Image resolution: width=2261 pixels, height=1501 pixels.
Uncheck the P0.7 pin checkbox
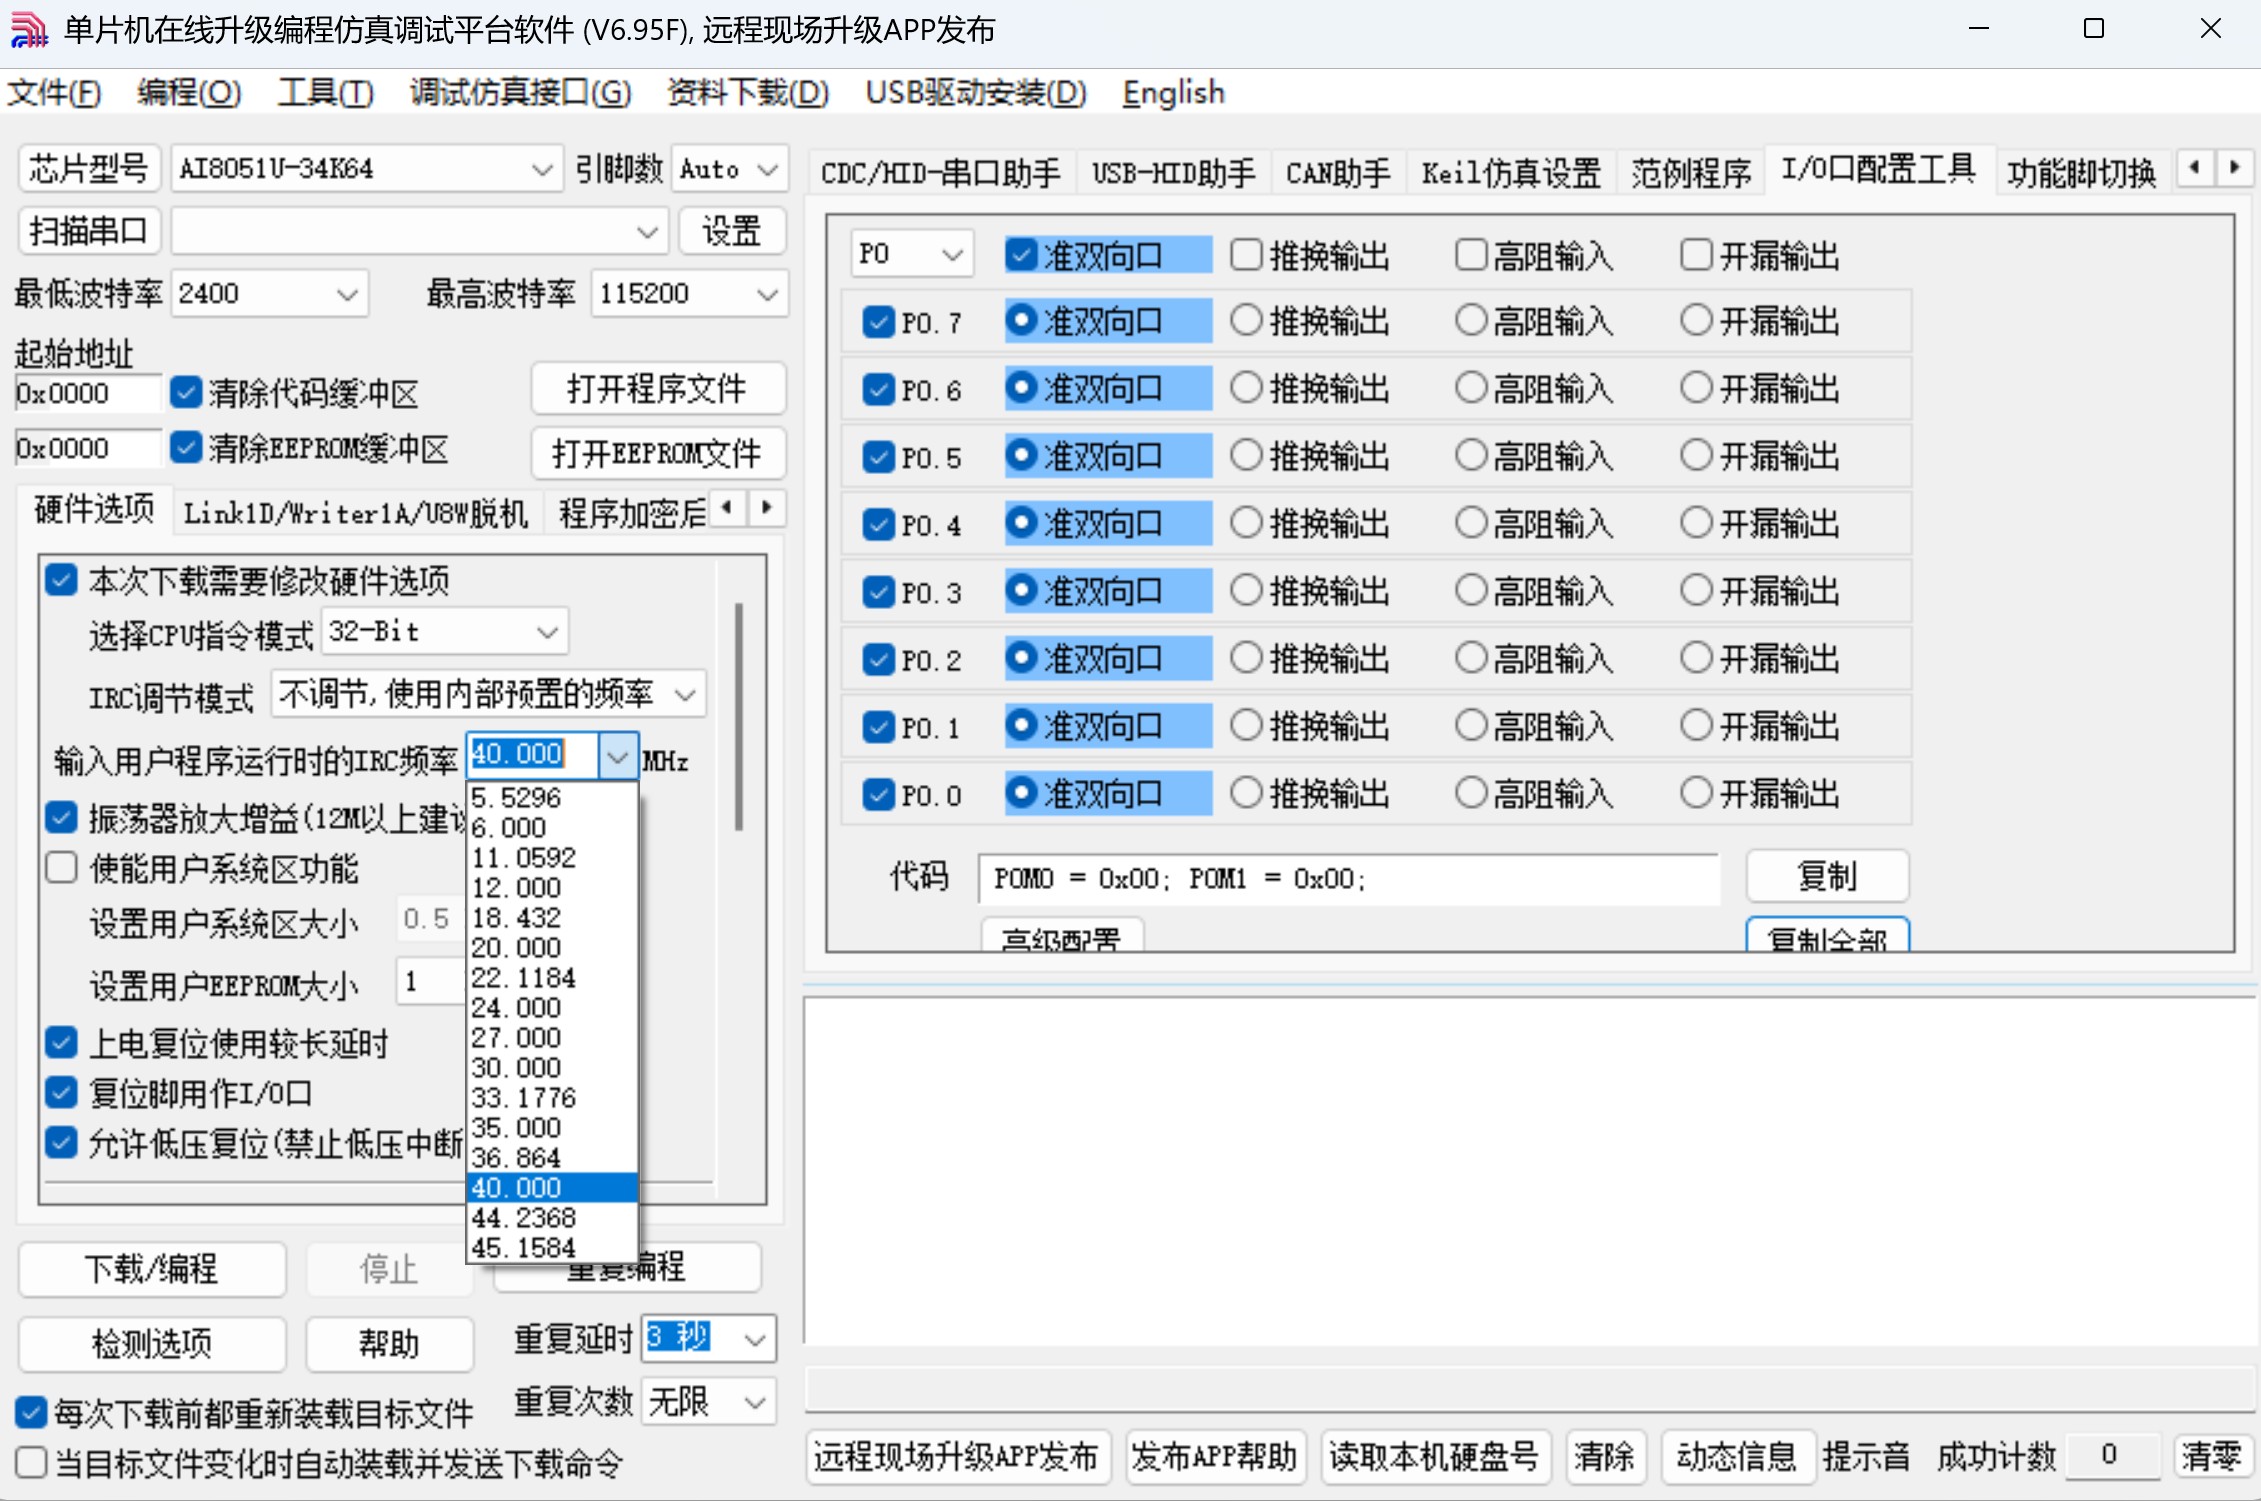pos(878,322)
